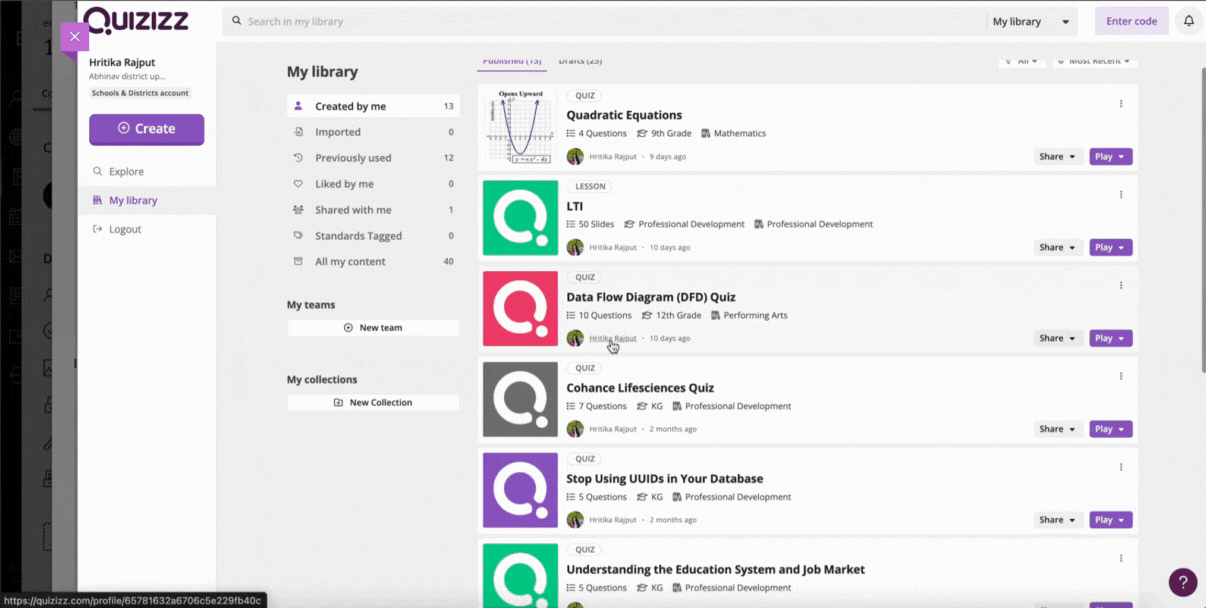This screenshot has width=1206, height=608.
Task: Switch to the Drafts tab
Action: pyautogui.click(x=580, y=61)
